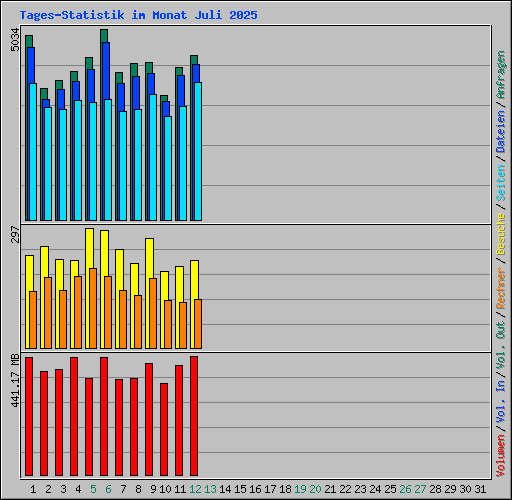Click green day '19' on the x-axis
The height and width of the screenshot is (500, 512).
[x=300, y=489]
